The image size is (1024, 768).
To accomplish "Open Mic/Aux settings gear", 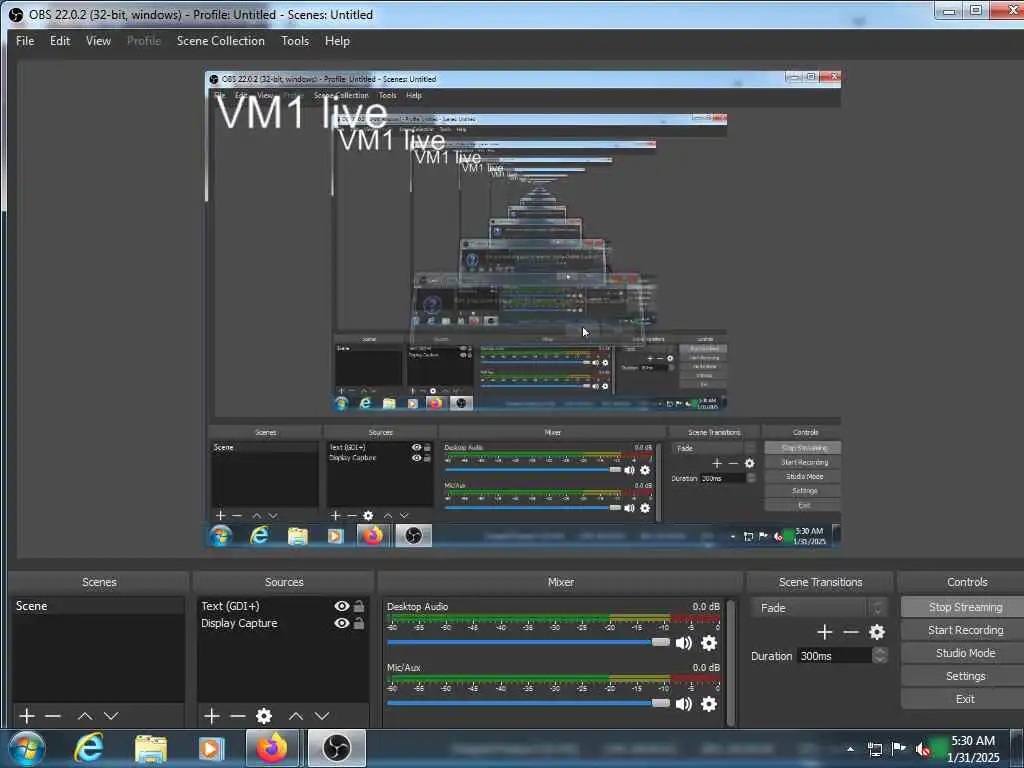I will 709,703.
